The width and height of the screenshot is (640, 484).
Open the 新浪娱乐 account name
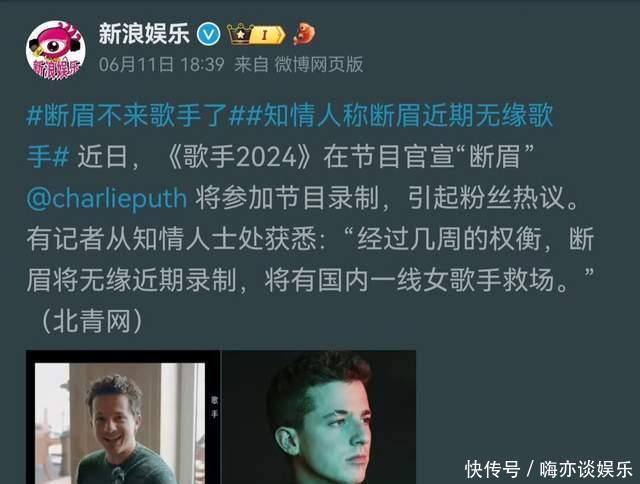144,33
